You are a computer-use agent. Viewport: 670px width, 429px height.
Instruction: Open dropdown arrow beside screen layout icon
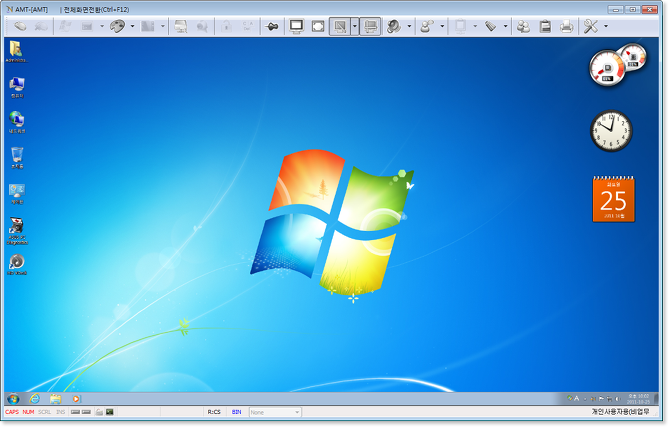[163, 26]
